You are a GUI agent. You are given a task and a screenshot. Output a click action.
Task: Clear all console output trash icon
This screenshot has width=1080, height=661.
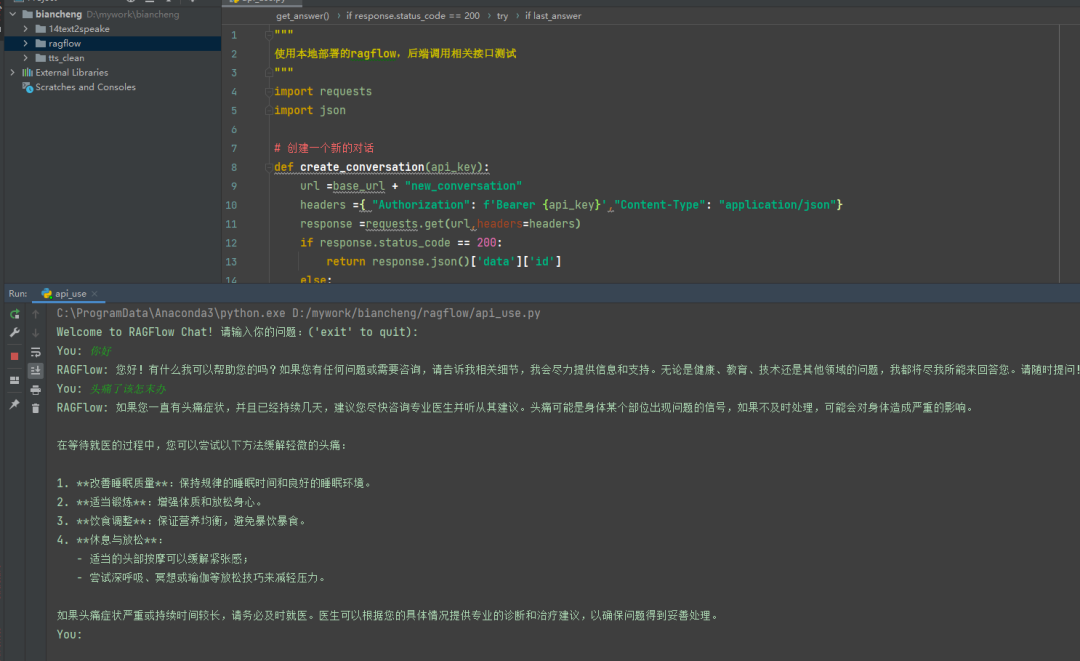coord(36,408)
